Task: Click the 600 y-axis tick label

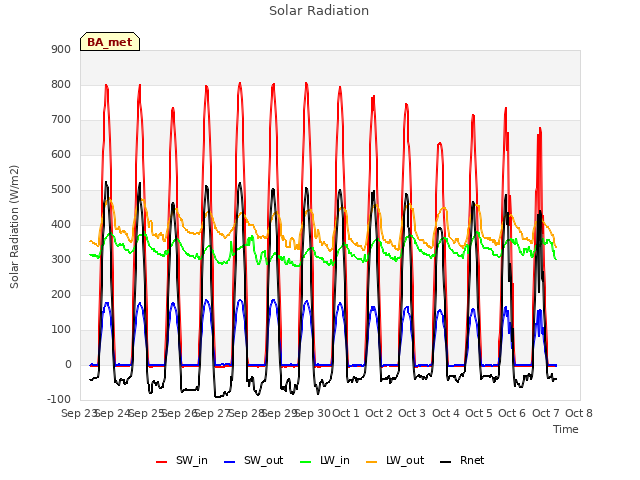Action: point(61,155)
